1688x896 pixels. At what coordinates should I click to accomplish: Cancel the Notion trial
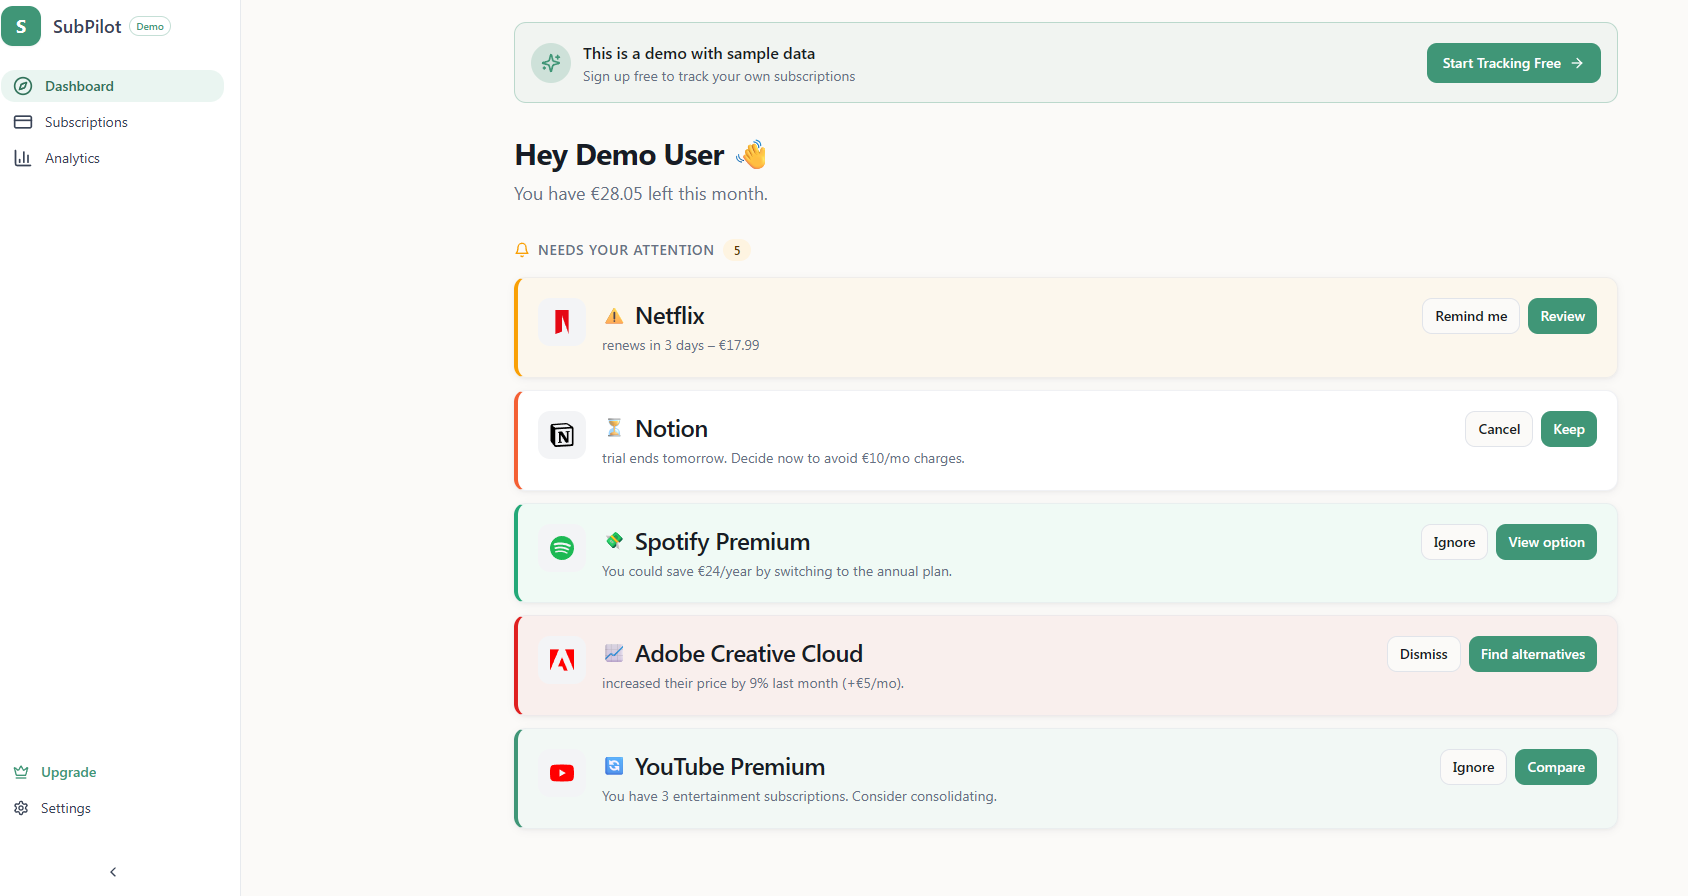pos(1499,429)
